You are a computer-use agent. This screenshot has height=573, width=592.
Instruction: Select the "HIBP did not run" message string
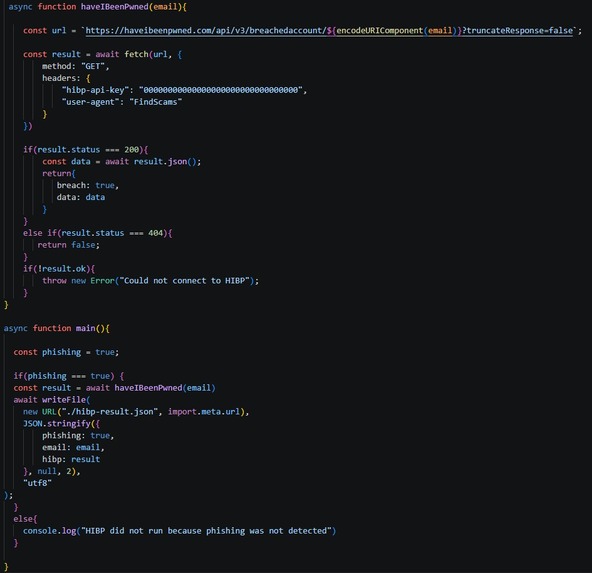(206, 531)
